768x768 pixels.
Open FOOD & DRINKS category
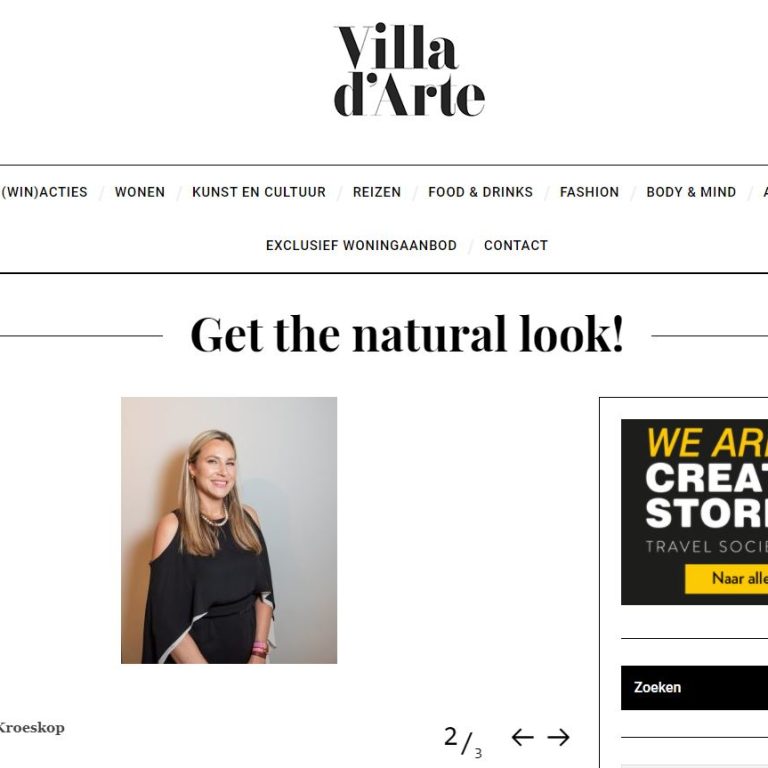tap(480, 192)
